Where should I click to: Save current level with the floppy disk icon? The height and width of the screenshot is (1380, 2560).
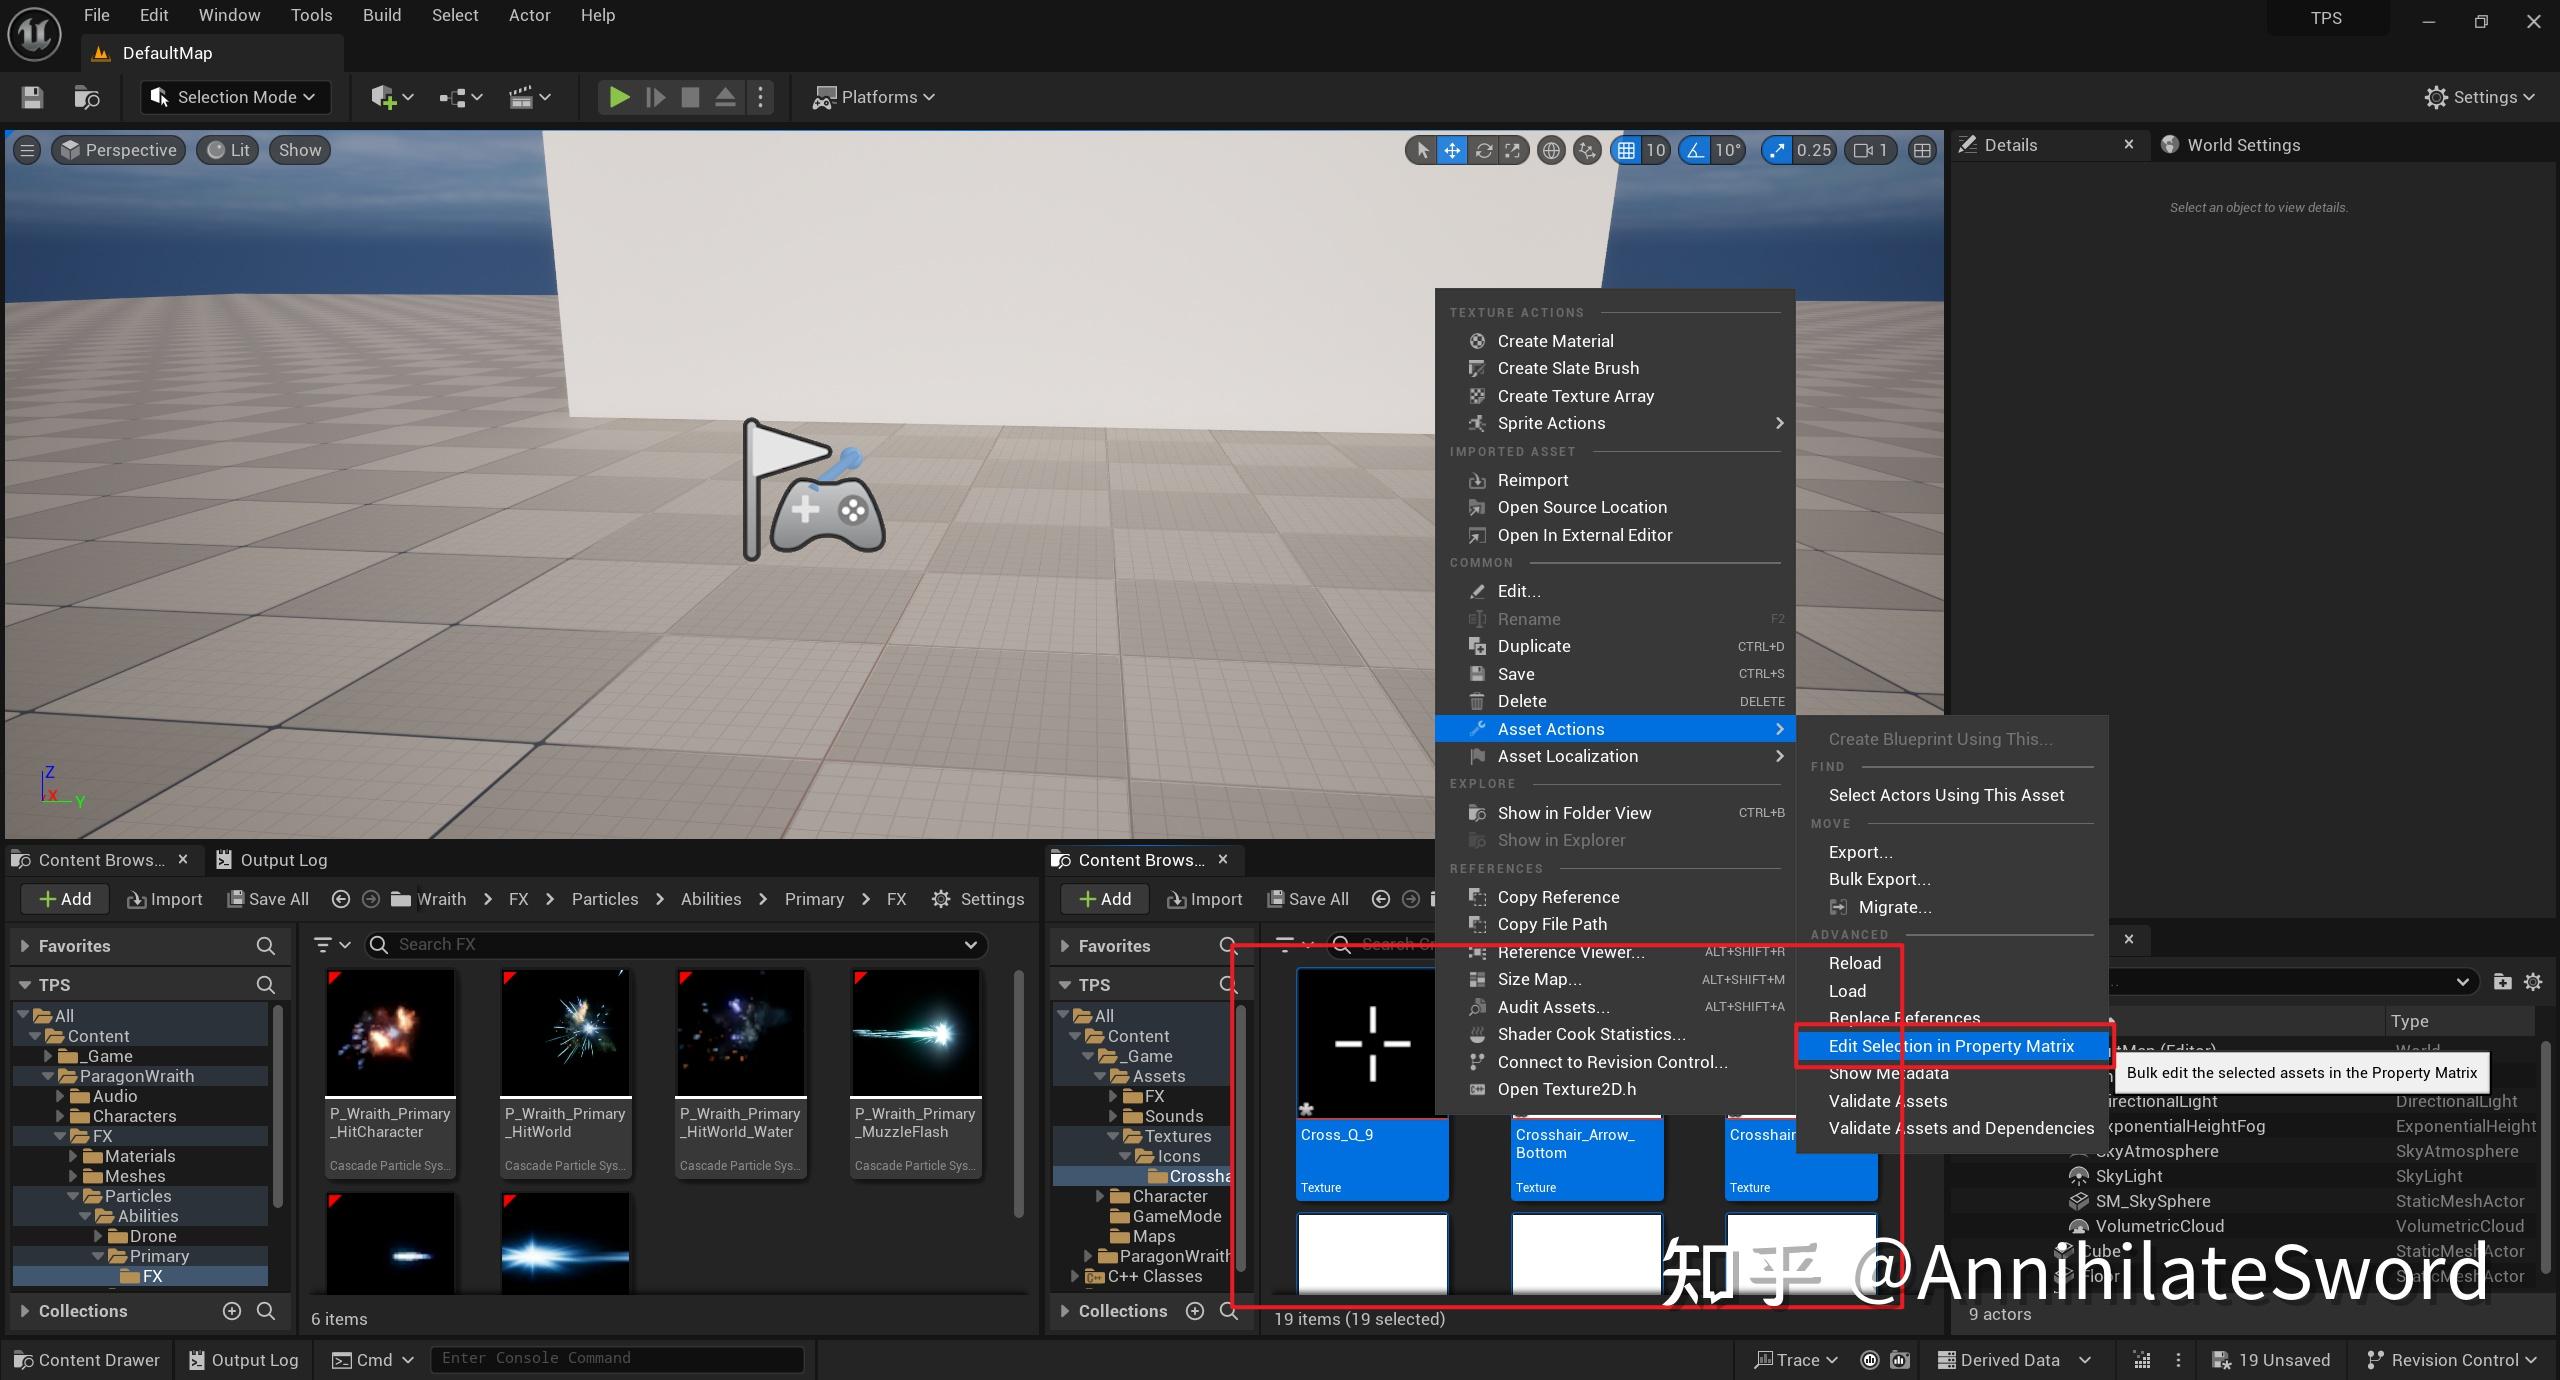point(32,97)
